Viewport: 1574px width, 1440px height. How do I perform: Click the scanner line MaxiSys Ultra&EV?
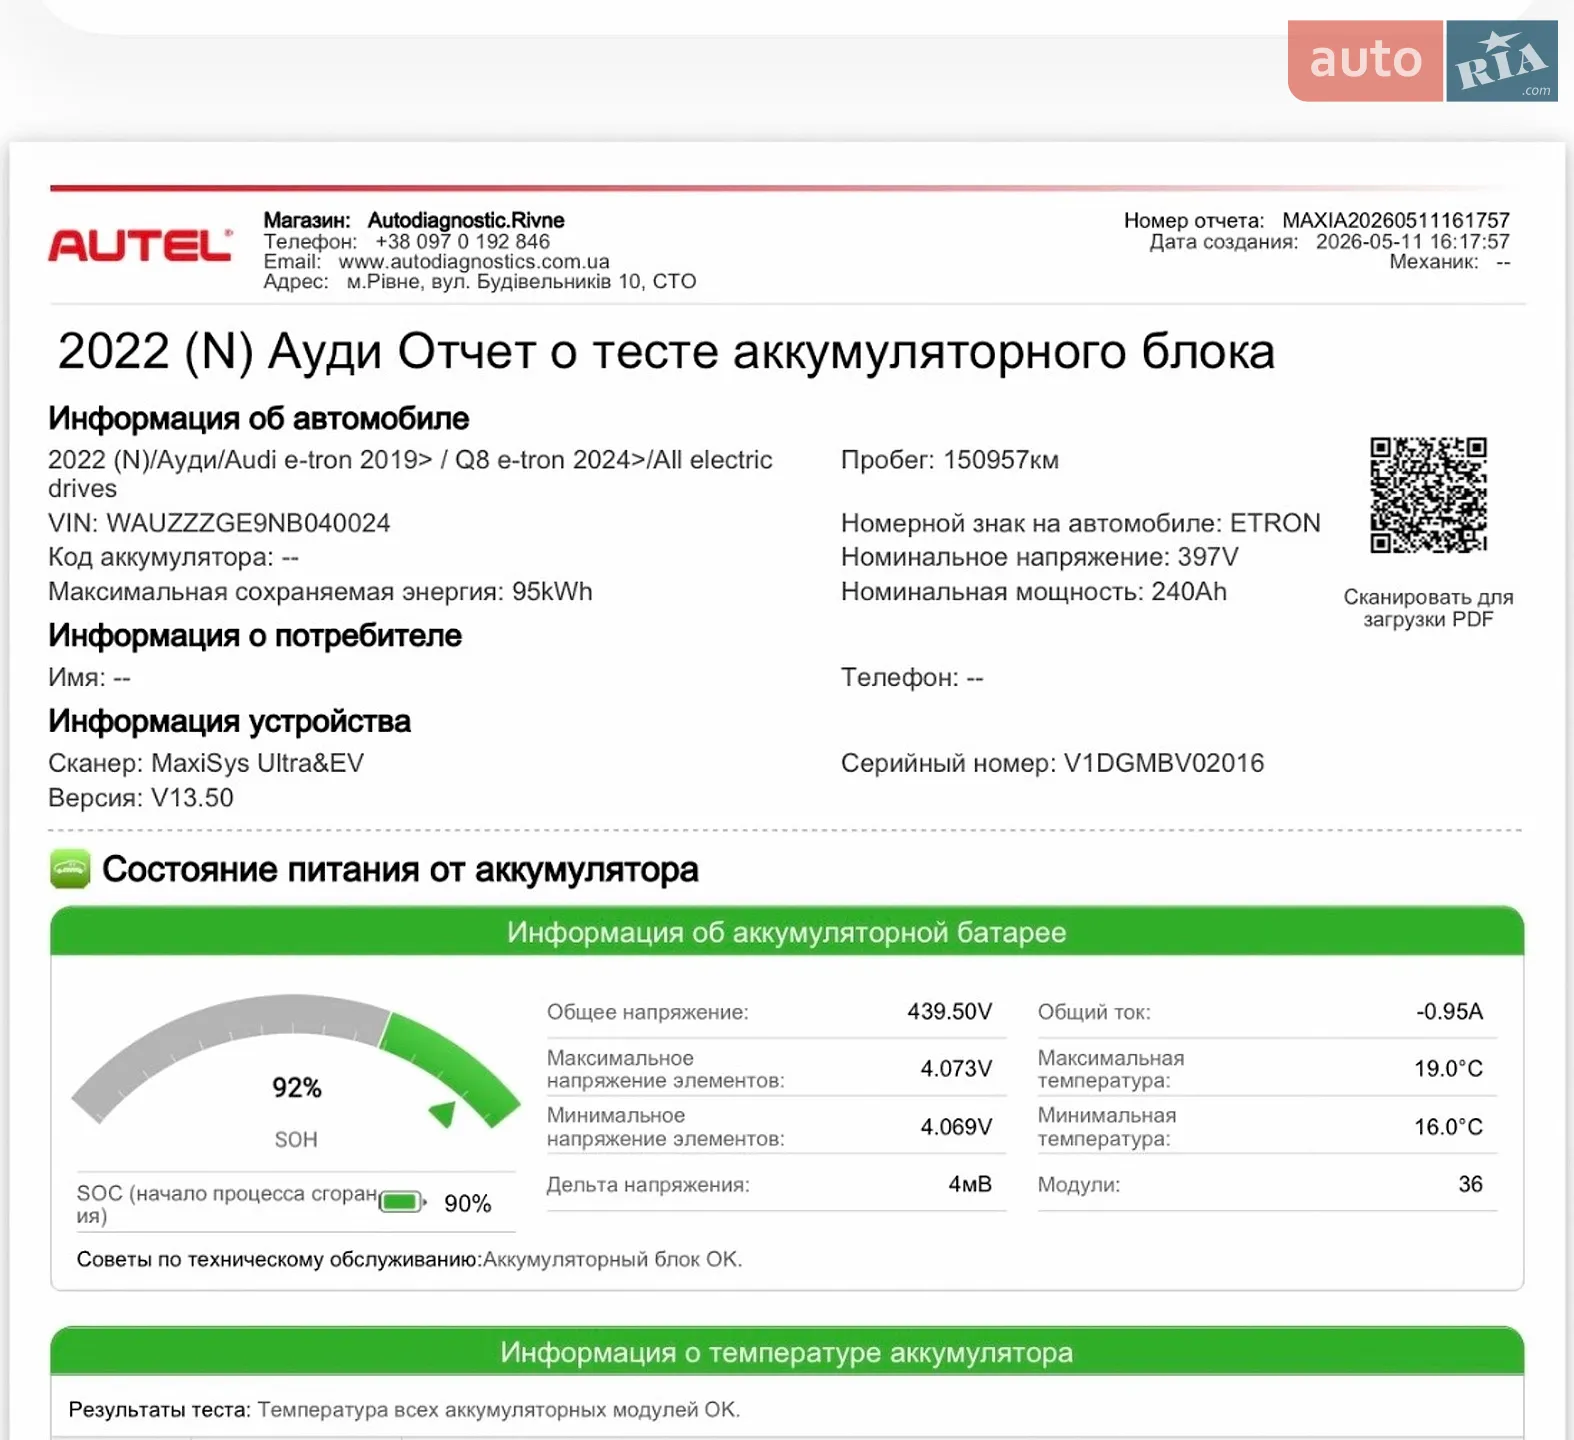pyautogui.click(x=206, y=763)
